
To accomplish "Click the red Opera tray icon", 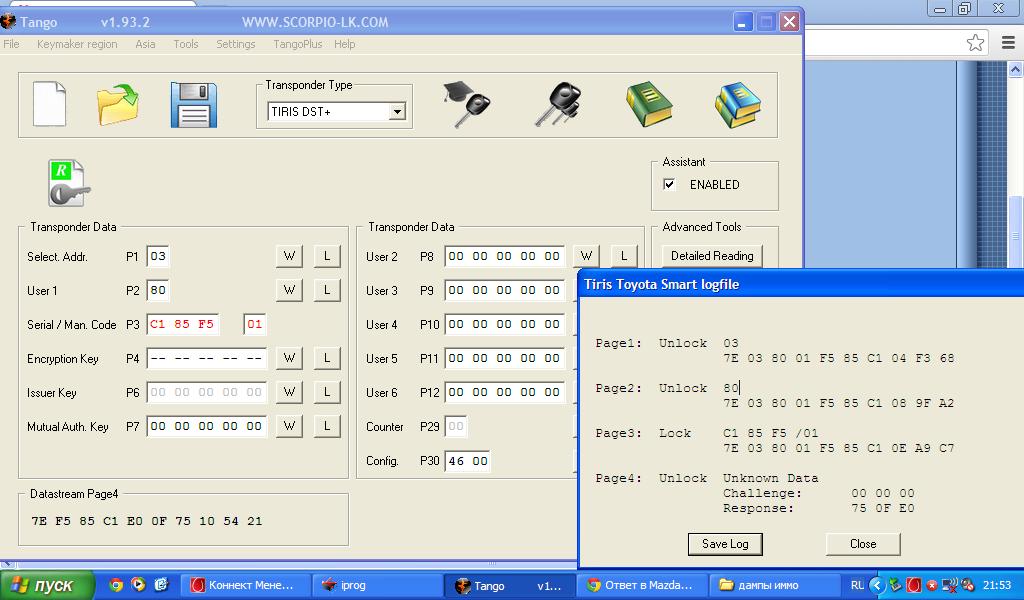I will click(914, 585).
